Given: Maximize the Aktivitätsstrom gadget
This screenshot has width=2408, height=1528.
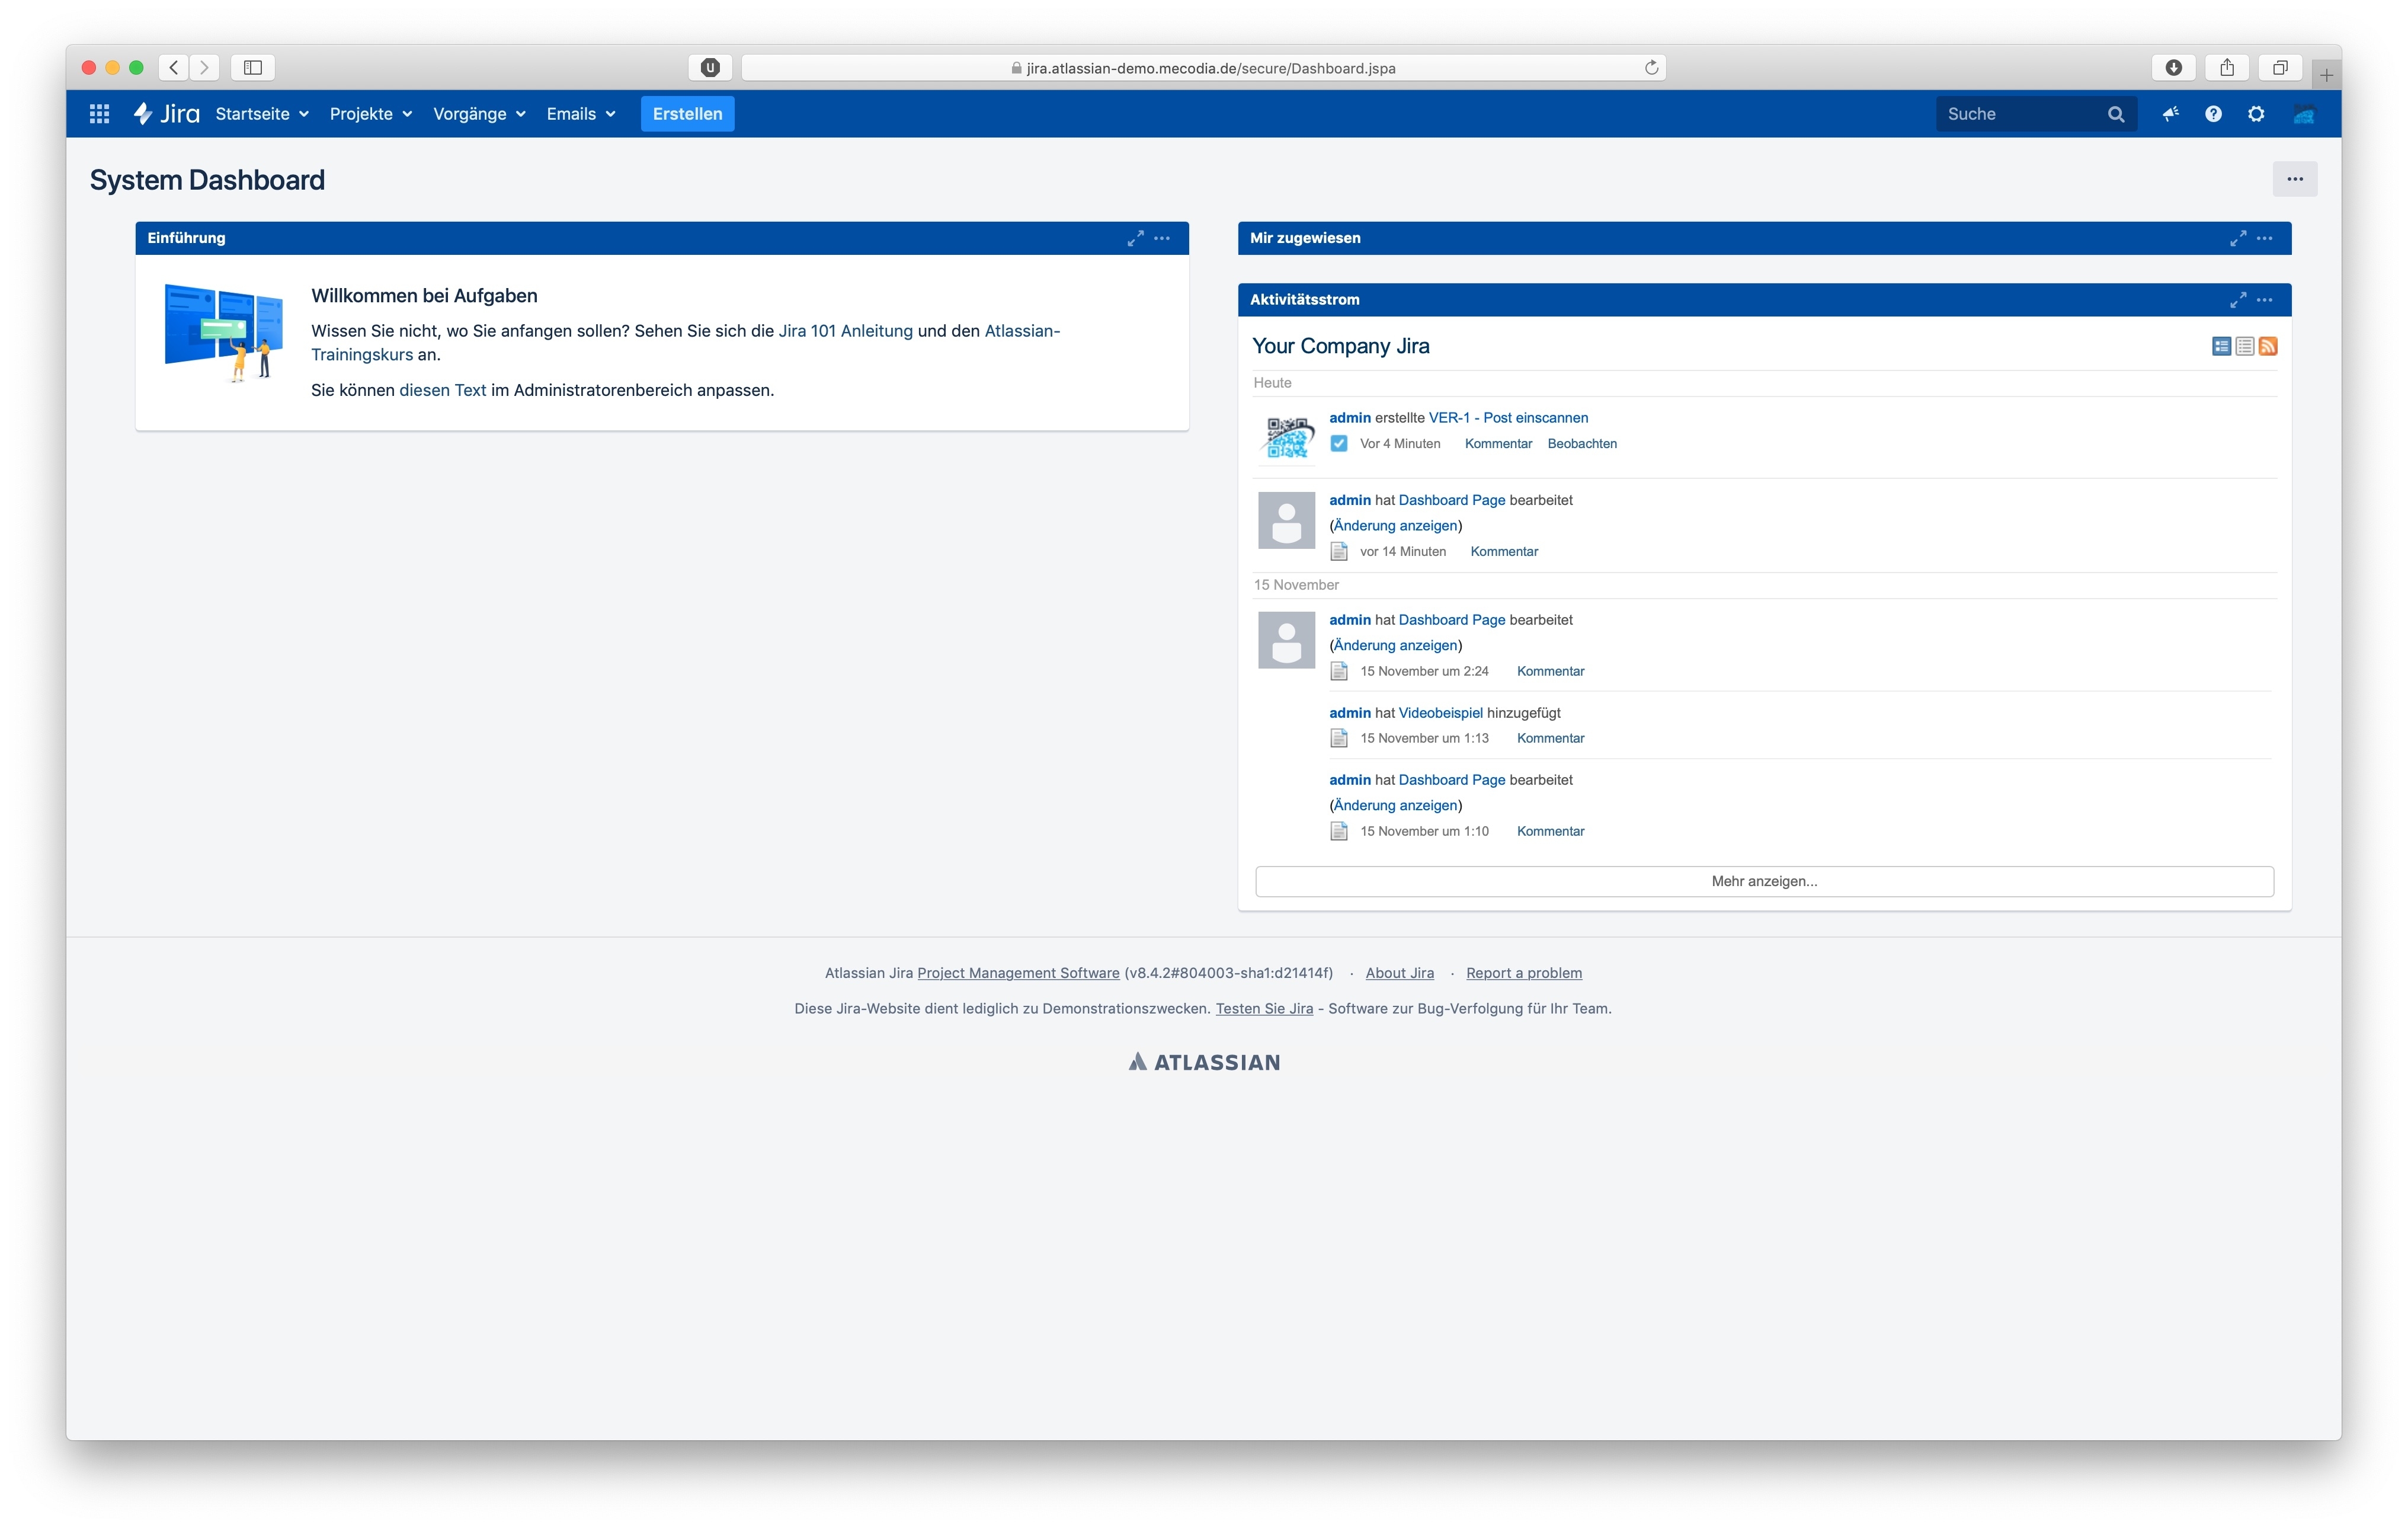Looking at the screenshot, I should (x=2237, y=300).
